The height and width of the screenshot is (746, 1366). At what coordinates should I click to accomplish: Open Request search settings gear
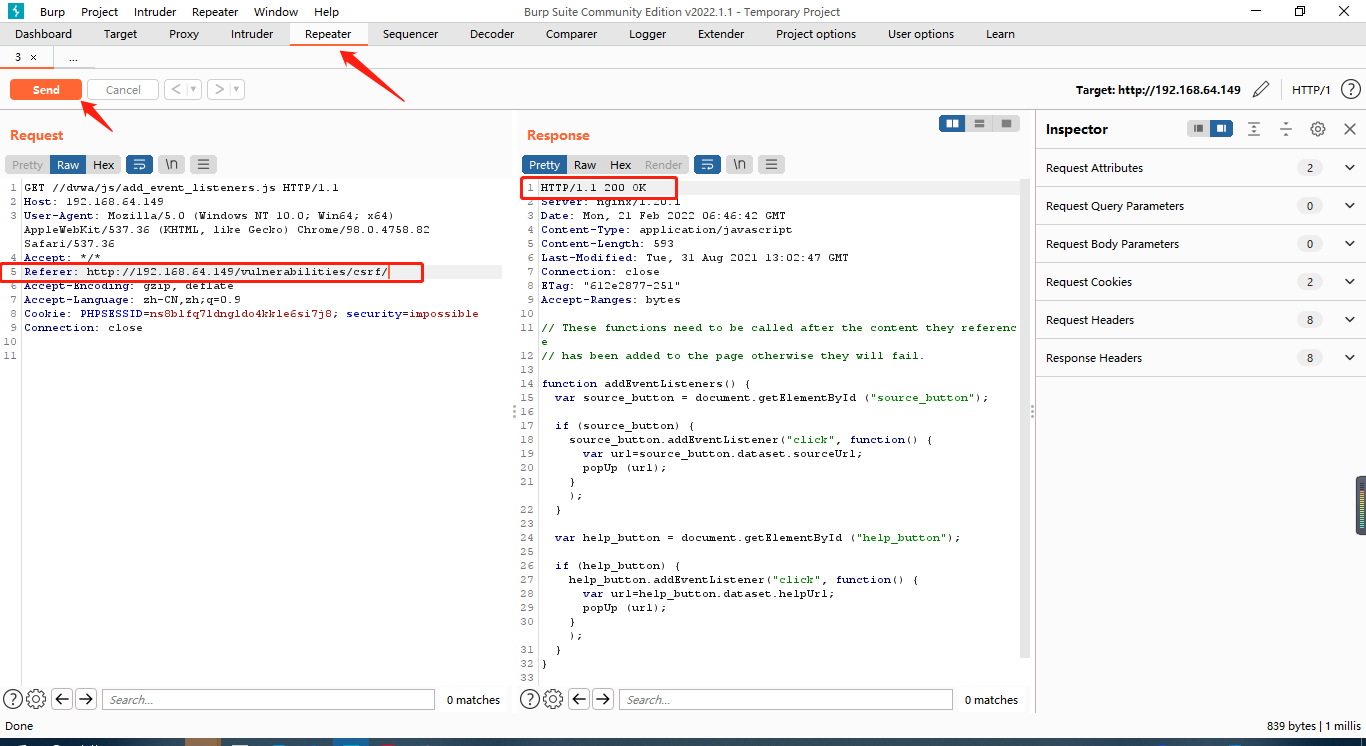tap(36, 699)
